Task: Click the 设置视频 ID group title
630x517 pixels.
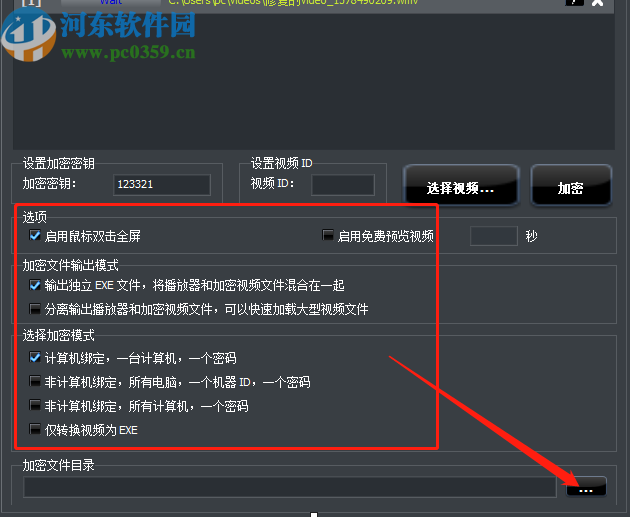Action: [282, 163]
